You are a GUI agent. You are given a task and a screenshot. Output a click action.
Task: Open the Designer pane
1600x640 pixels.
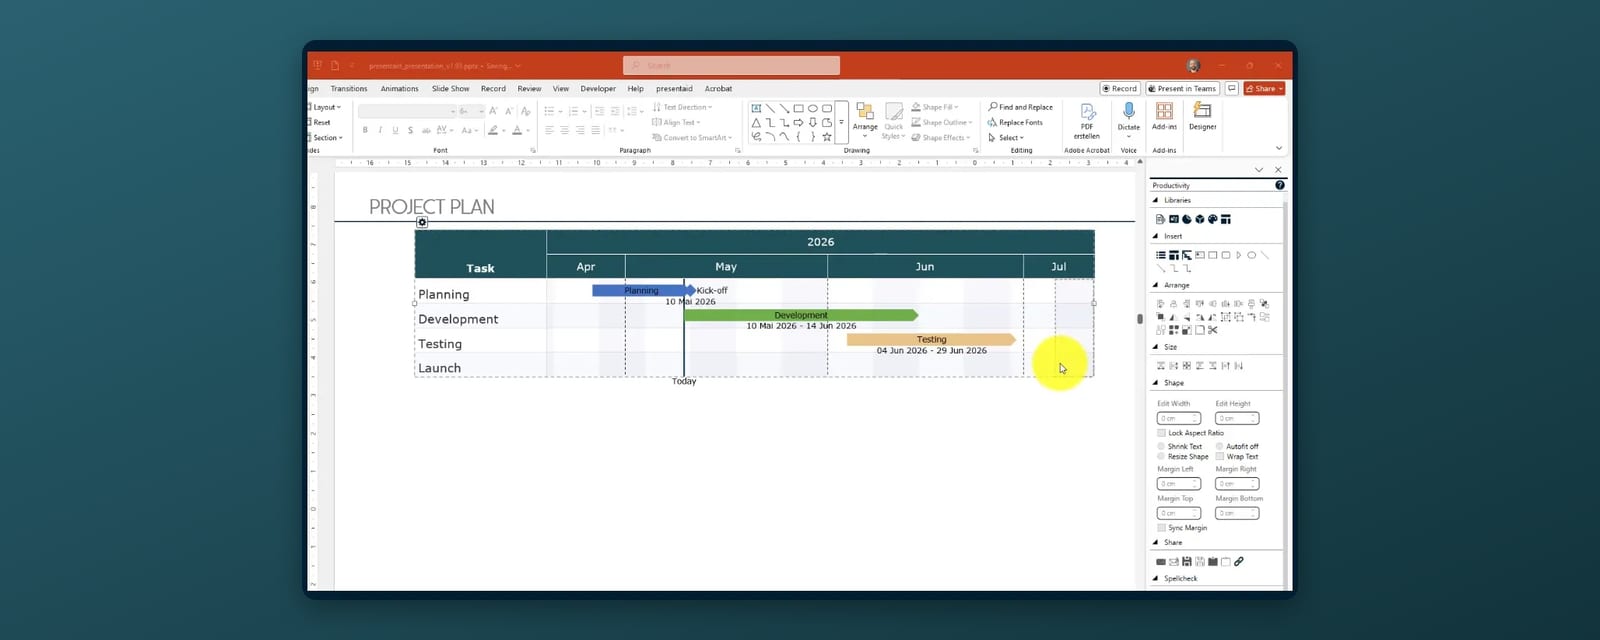click(x=1202, y=116)
